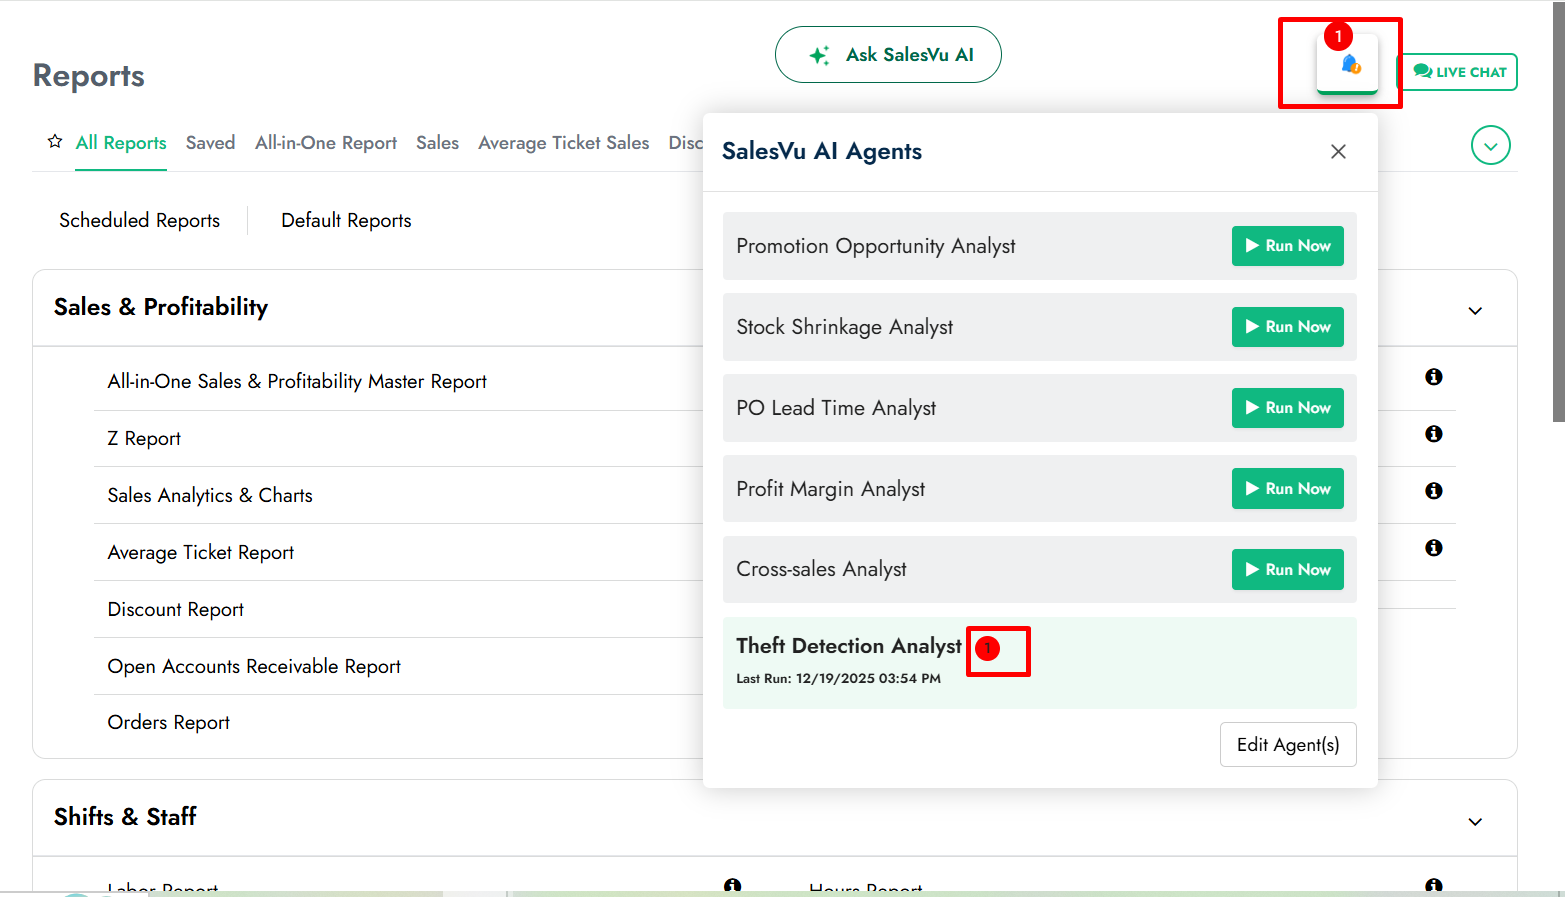Click red badge next to Theft Detection Analyst
This screenshot has width=1565, height=897.
(987, 649)
